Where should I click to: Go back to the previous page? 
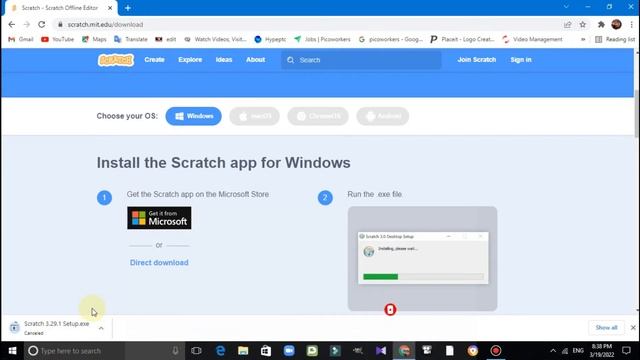pos(11,24)
